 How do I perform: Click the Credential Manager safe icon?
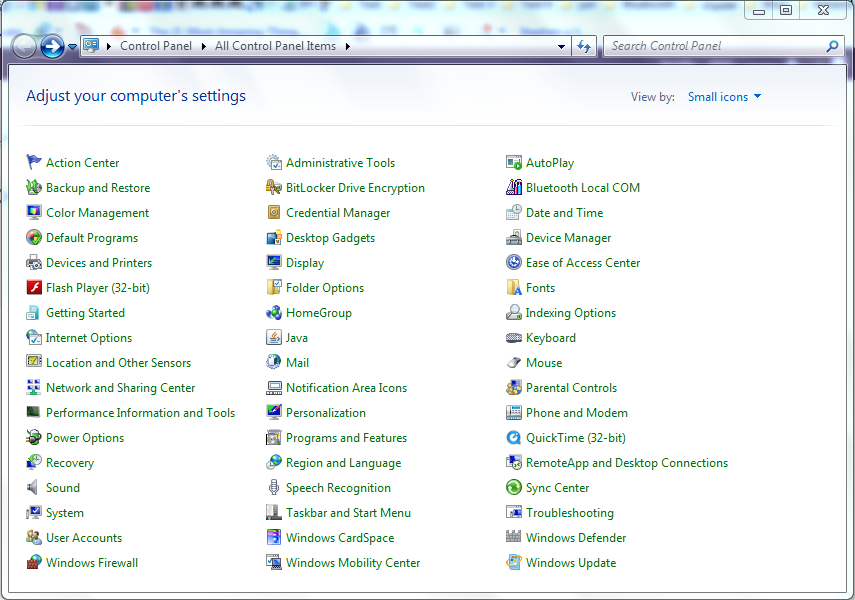pyautogui.click(x=274, y=212)
